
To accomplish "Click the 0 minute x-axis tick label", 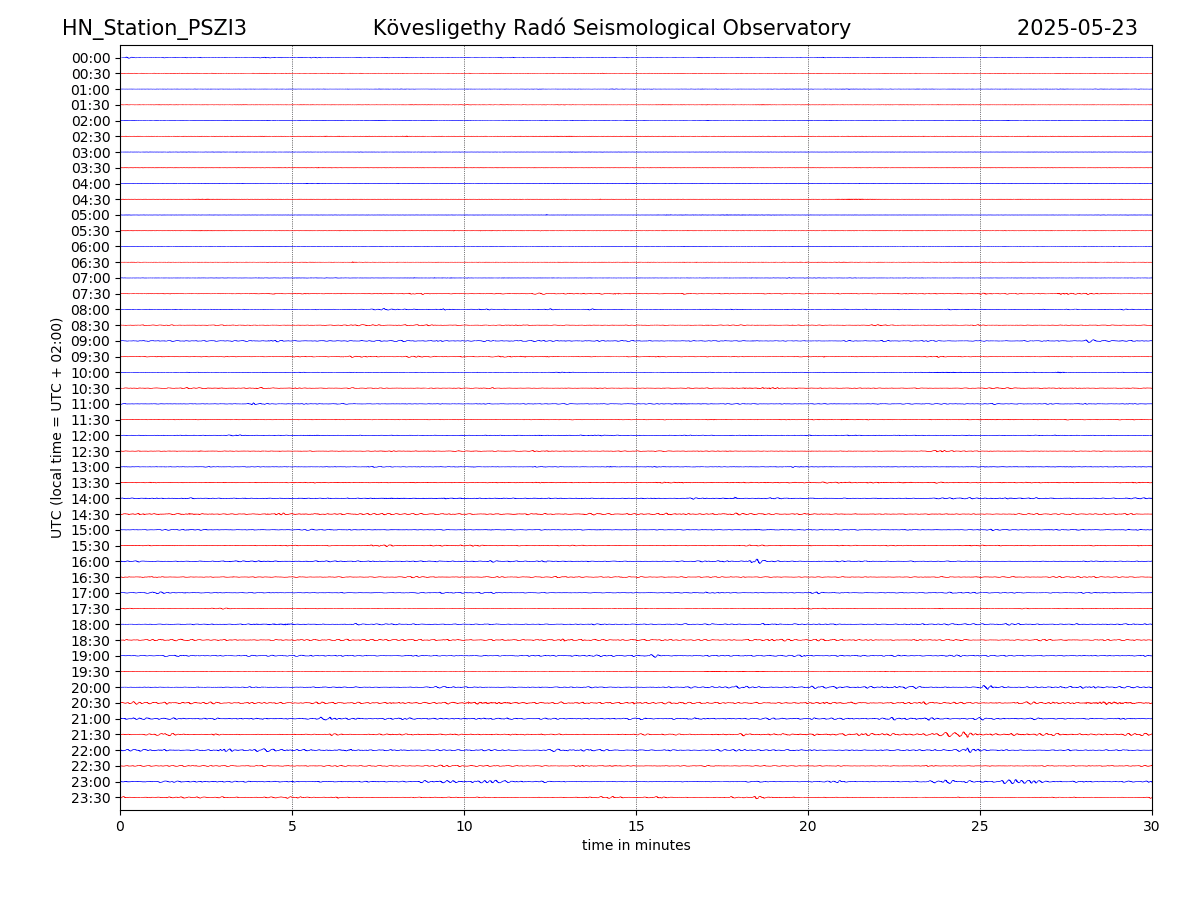I will [x=120, y=827].
